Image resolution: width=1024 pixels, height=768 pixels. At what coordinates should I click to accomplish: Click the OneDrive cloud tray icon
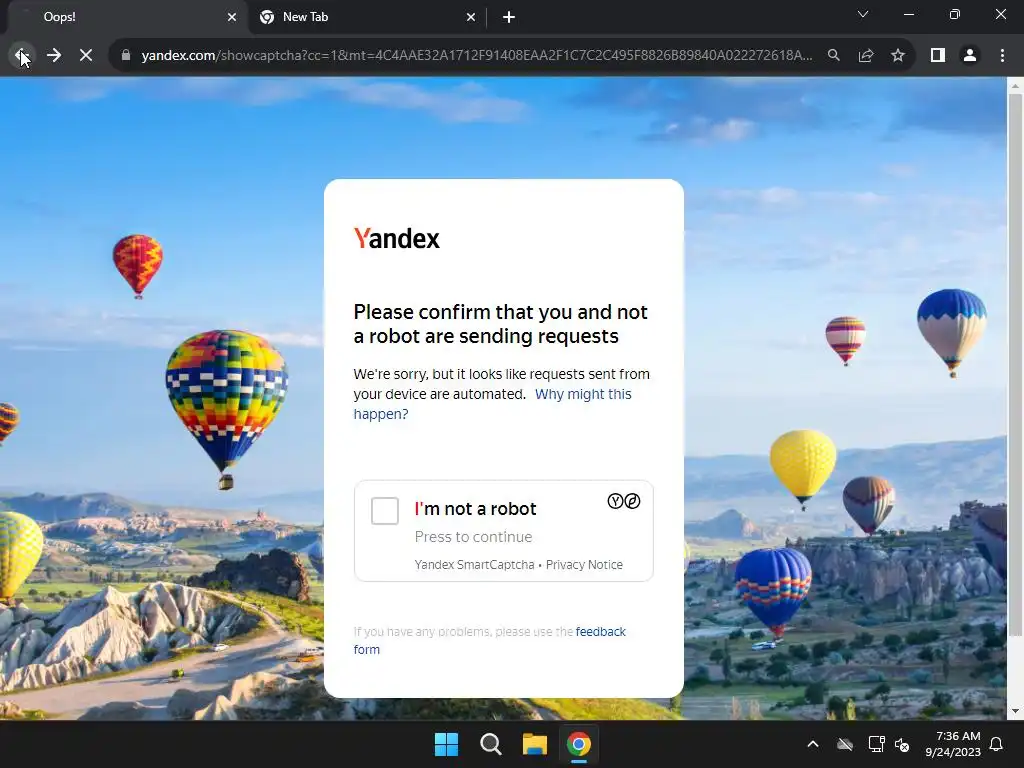click(x=845, y=744)
